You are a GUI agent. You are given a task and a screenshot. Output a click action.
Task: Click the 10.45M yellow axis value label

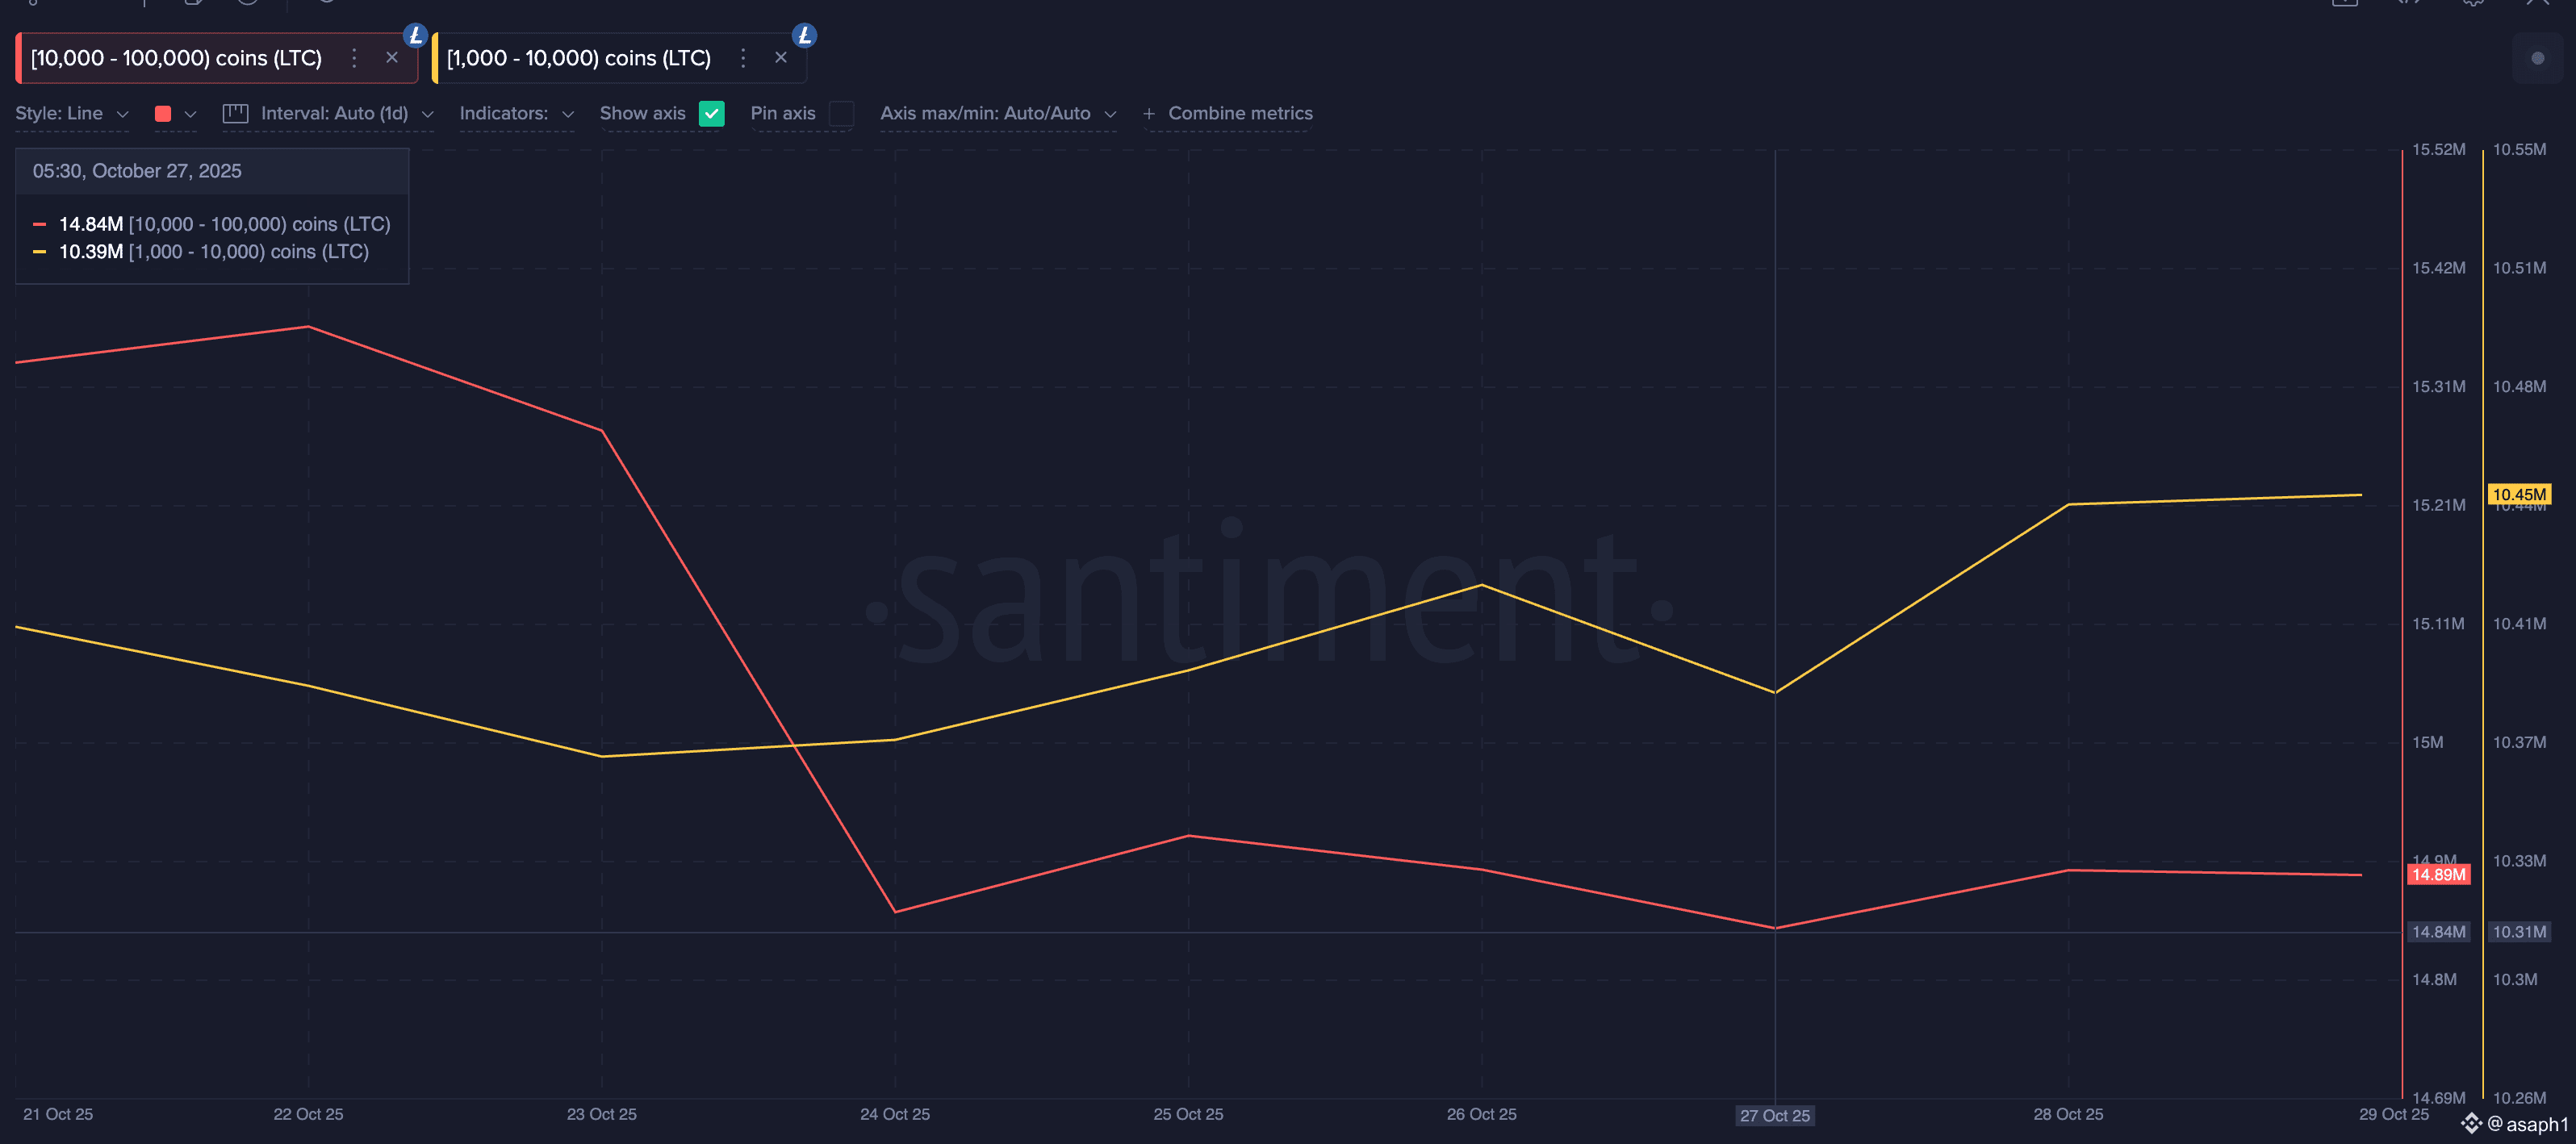click(2518, 494)
